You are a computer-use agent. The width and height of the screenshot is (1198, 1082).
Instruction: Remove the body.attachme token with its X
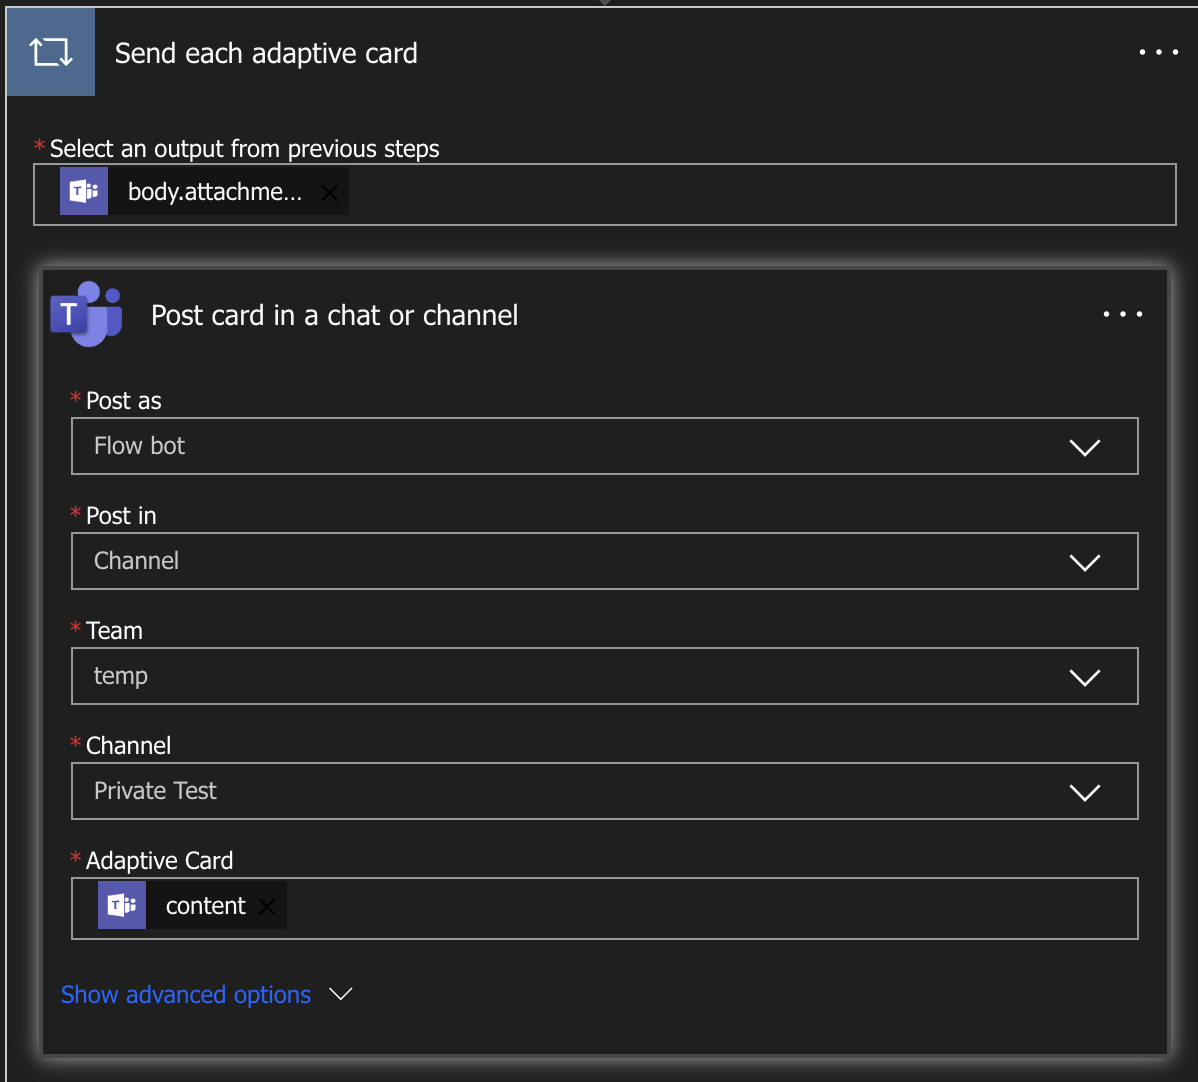[x=329, y=193]
